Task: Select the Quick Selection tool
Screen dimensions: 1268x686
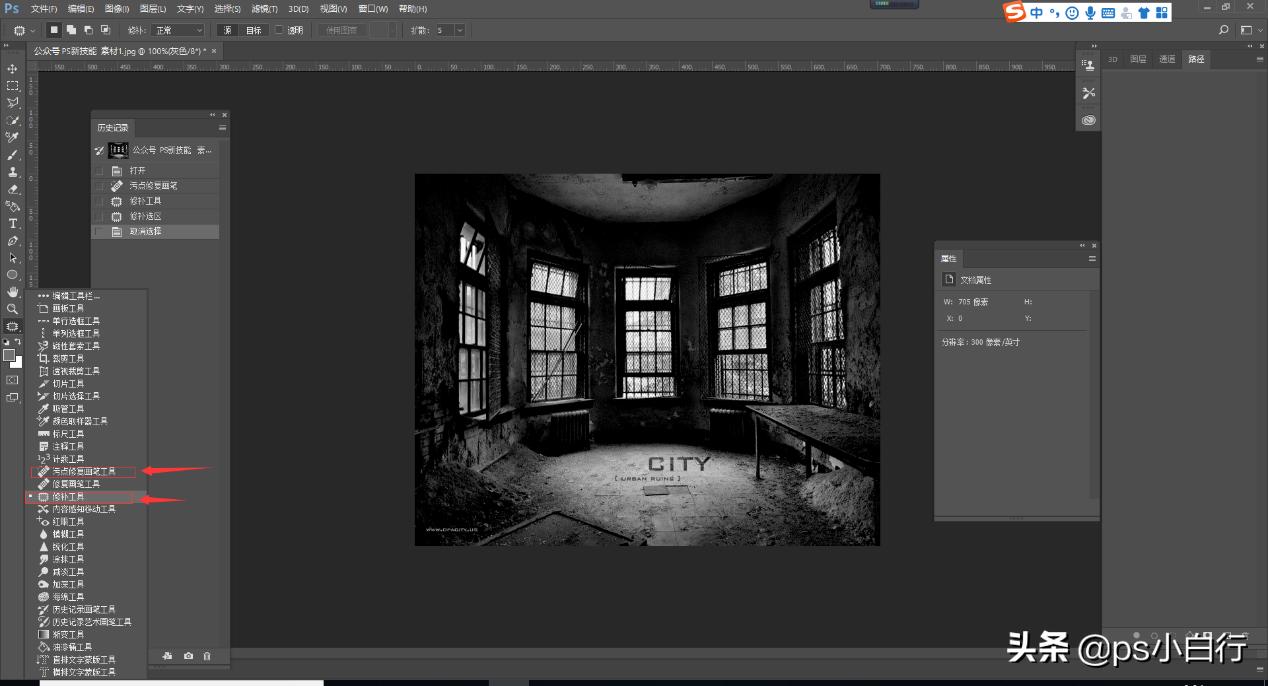Action: pos(13,120)
